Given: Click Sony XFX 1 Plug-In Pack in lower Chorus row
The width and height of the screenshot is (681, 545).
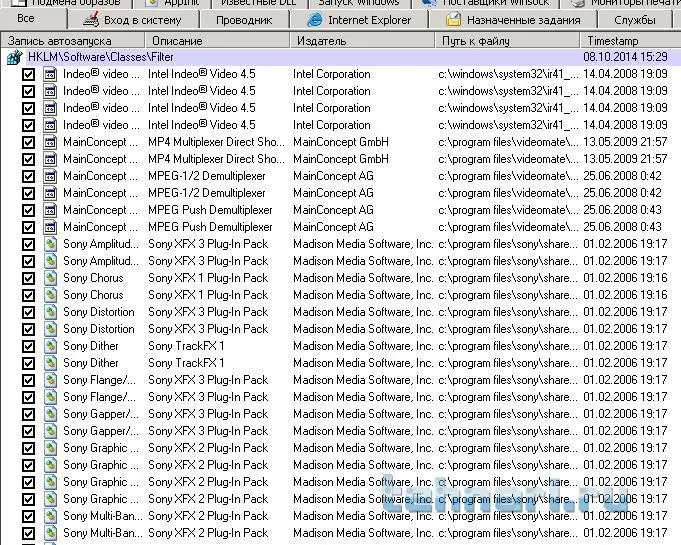Looking at the screenshot, I should (208, 295).
